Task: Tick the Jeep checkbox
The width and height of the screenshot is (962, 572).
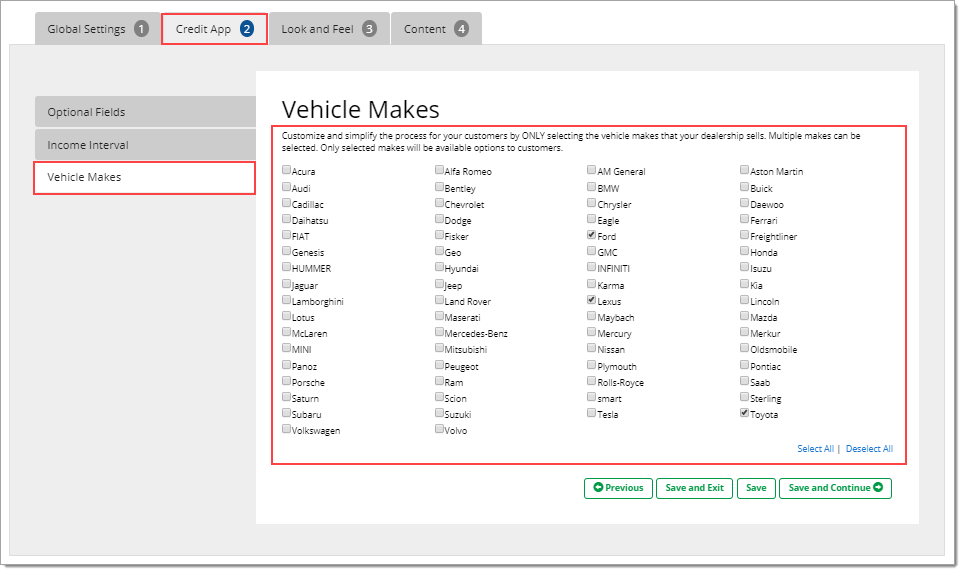Action: 439,284
